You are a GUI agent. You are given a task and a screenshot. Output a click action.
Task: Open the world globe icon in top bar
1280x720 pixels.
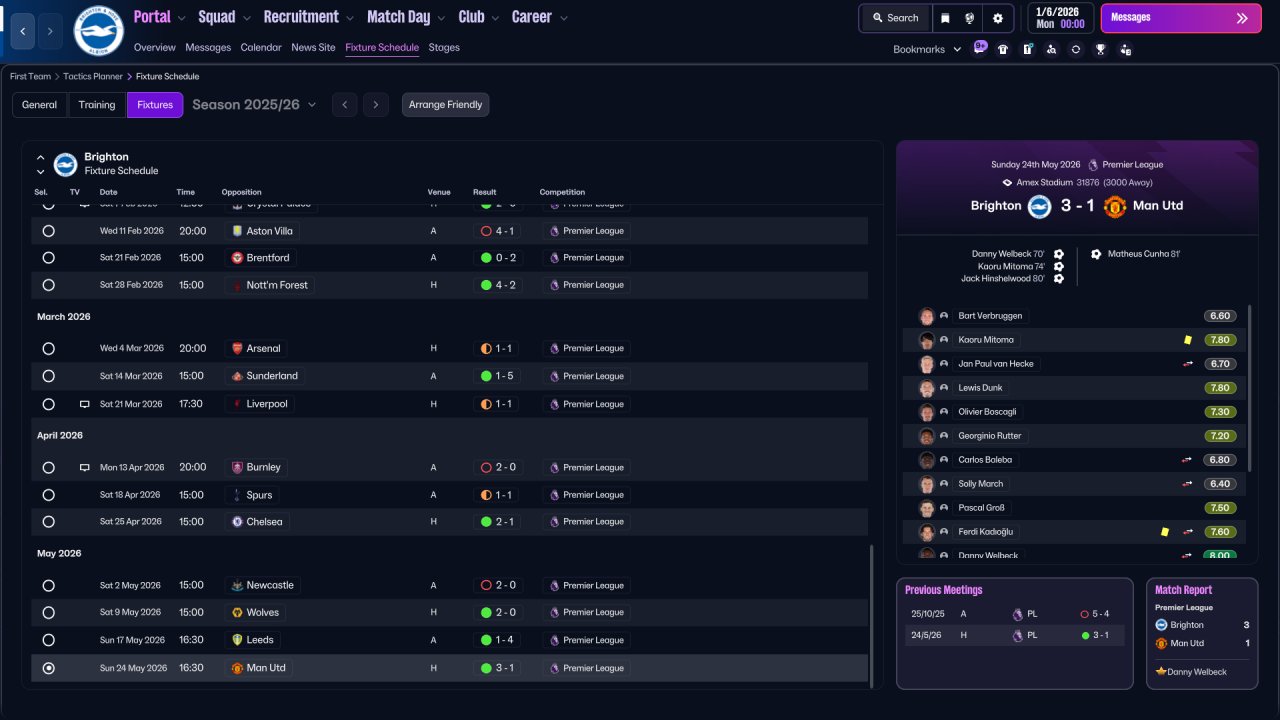point(970,18)
